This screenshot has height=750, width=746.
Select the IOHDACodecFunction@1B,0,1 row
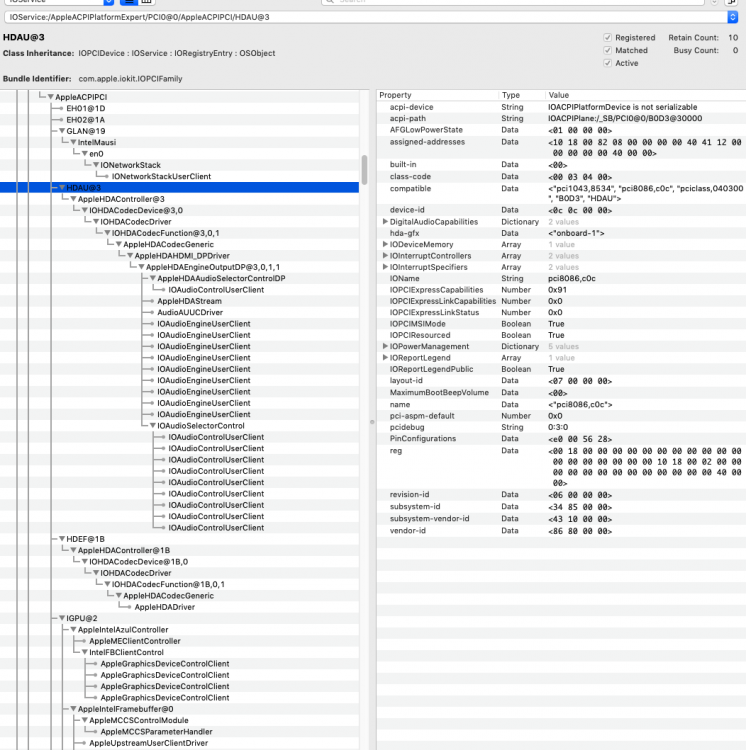pos(180,585)
